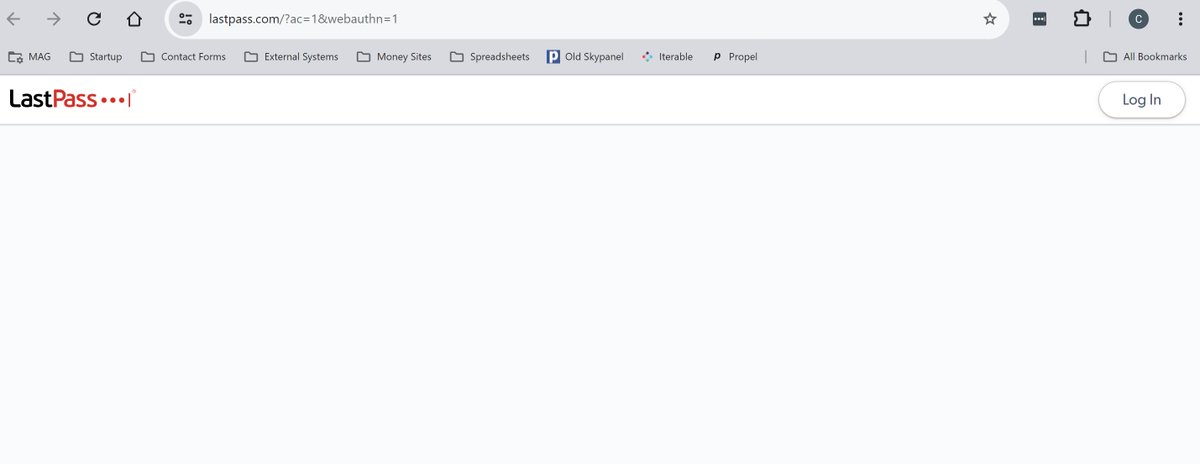Open the browser home page
This screenshot has width=1200, height=464.
click(x=134, y=19)
